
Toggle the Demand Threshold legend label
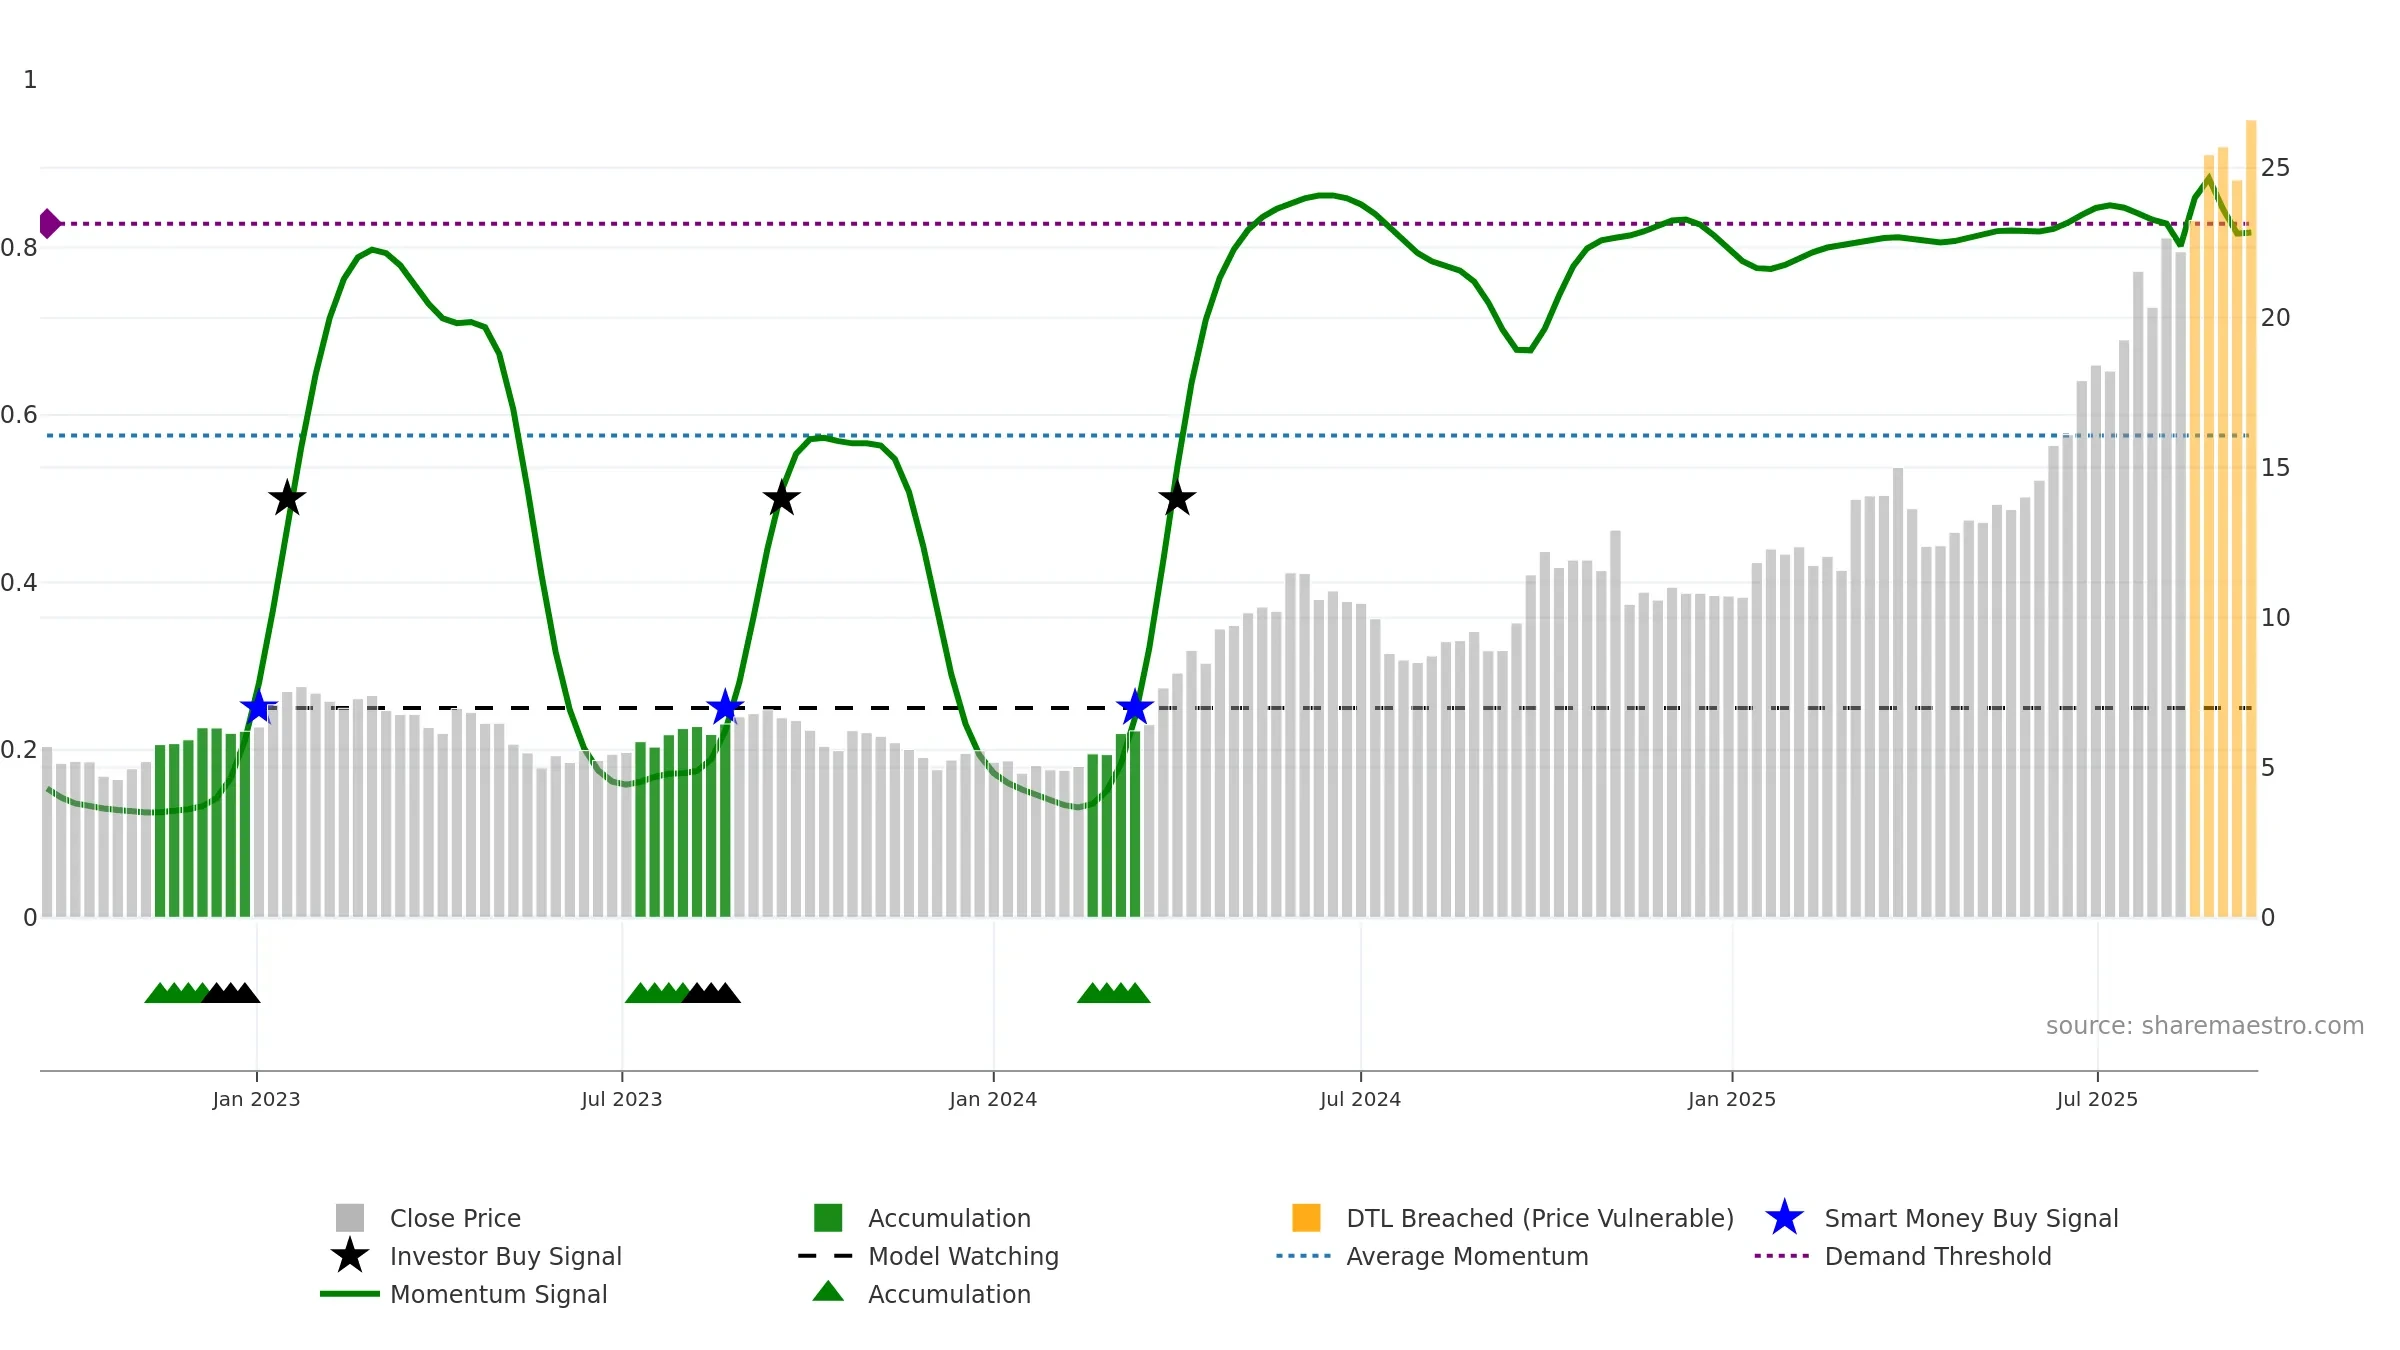(1937, 1256)
